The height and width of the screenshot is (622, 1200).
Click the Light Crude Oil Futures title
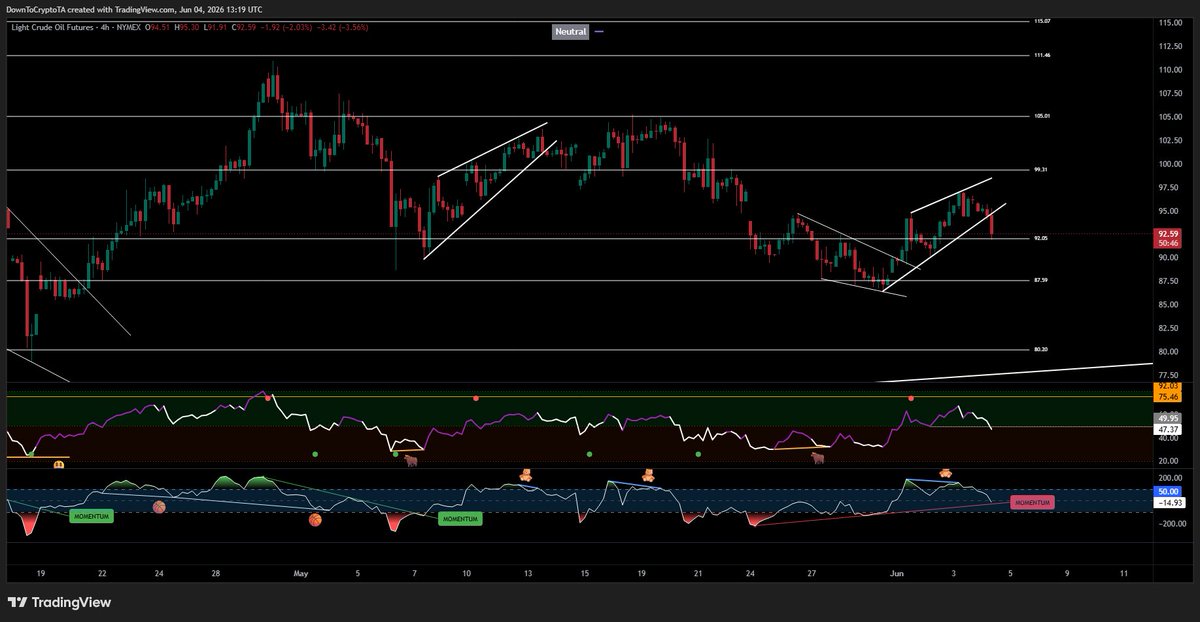click(52, 27)
